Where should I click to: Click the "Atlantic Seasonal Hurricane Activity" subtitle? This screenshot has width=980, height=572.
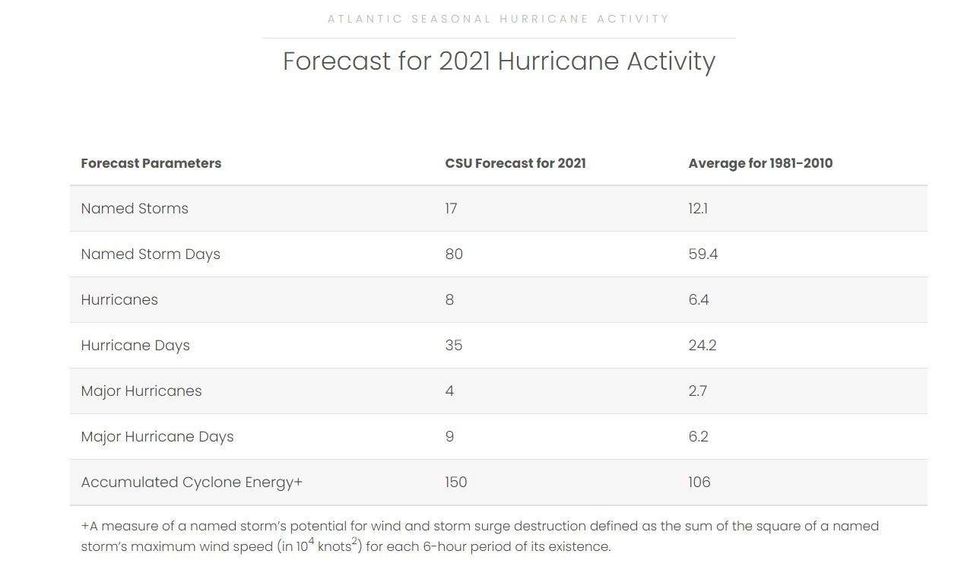point(499,19)
